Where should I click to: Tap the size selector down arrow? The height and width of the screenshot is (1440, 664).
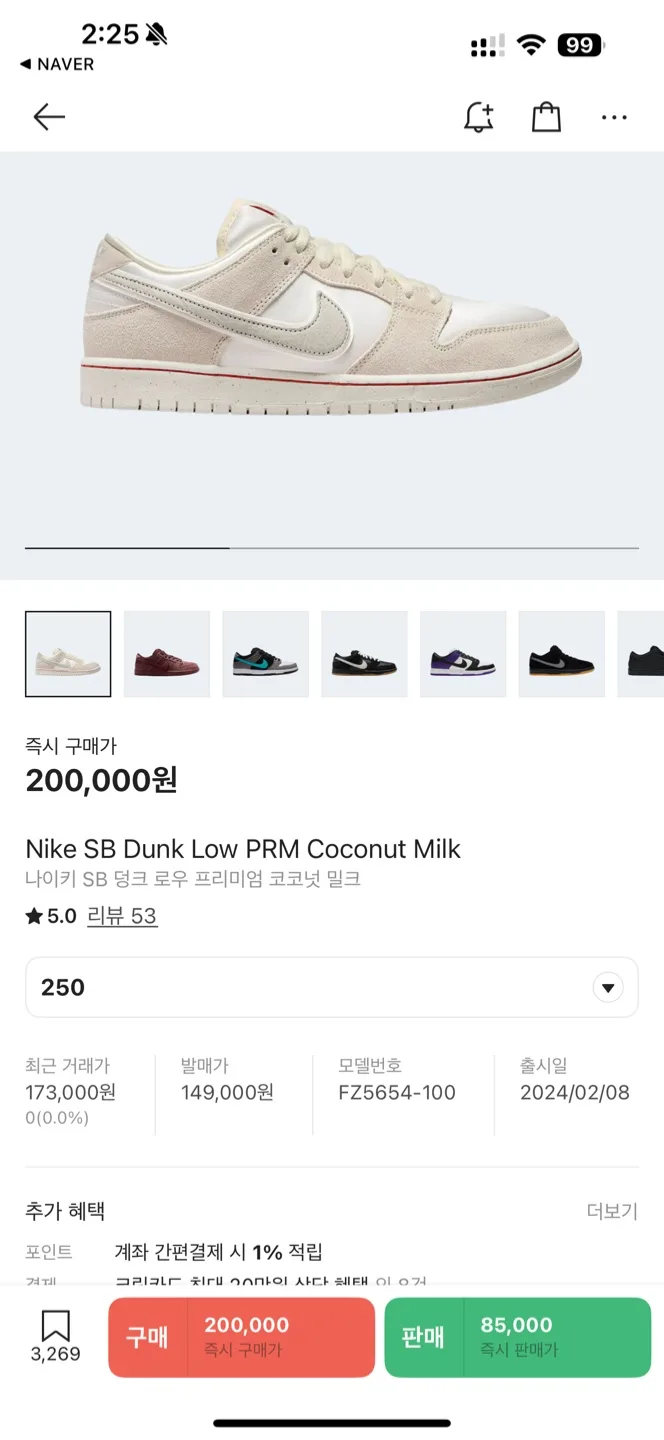point(607,988)
